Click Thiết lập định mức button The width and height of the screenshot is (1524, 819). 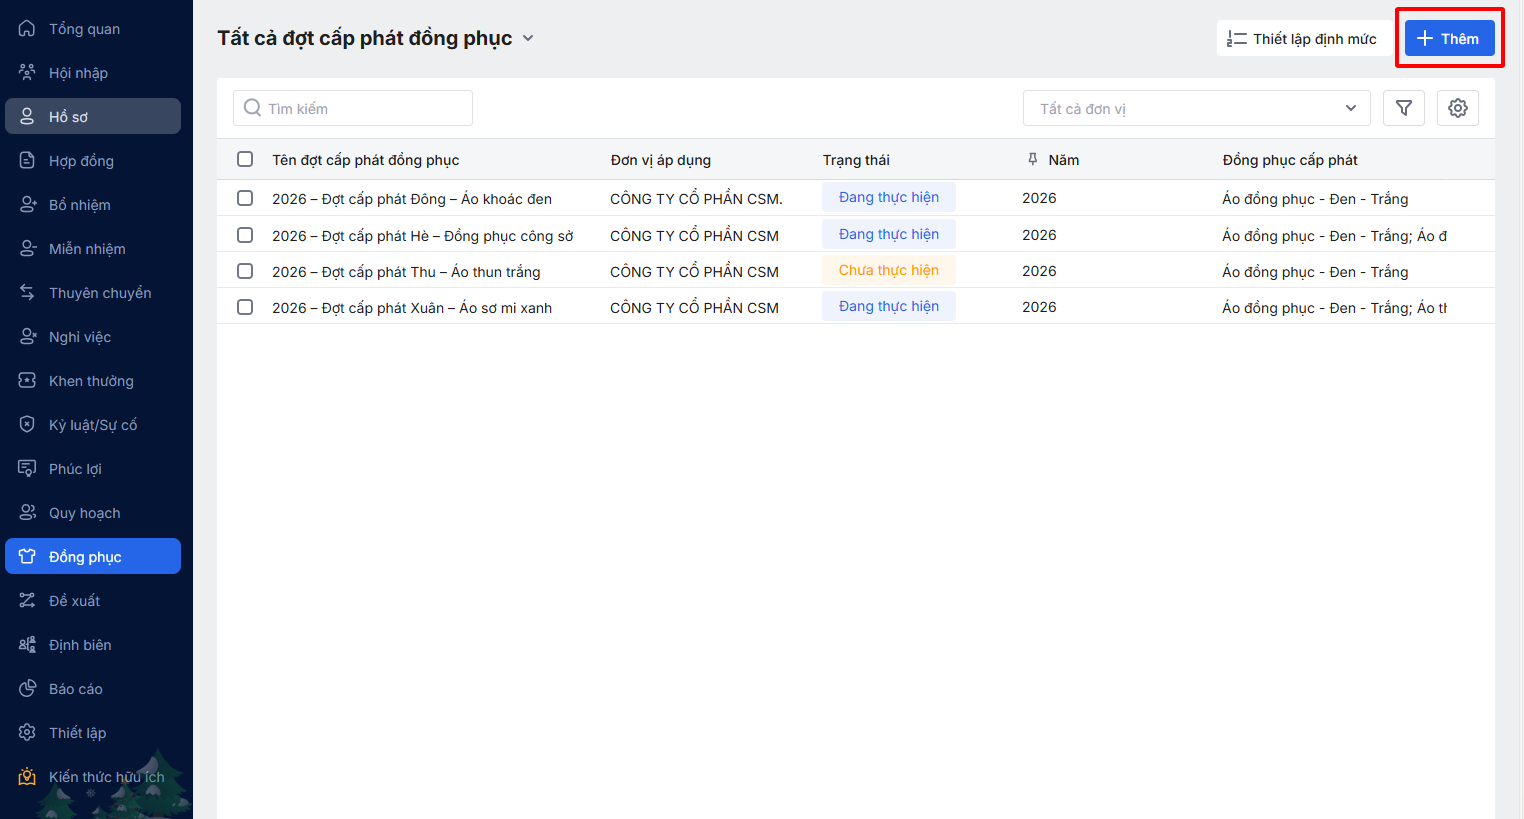point(1302,38)
